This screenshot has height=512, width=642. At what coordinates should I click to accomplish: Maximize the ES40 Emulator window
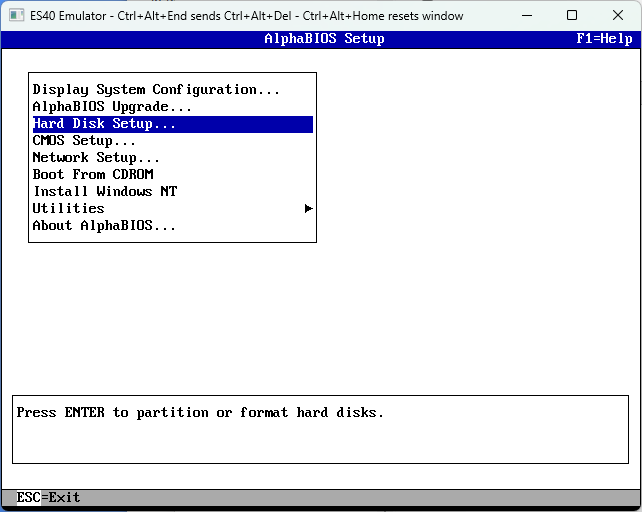[x=572, y=16]
